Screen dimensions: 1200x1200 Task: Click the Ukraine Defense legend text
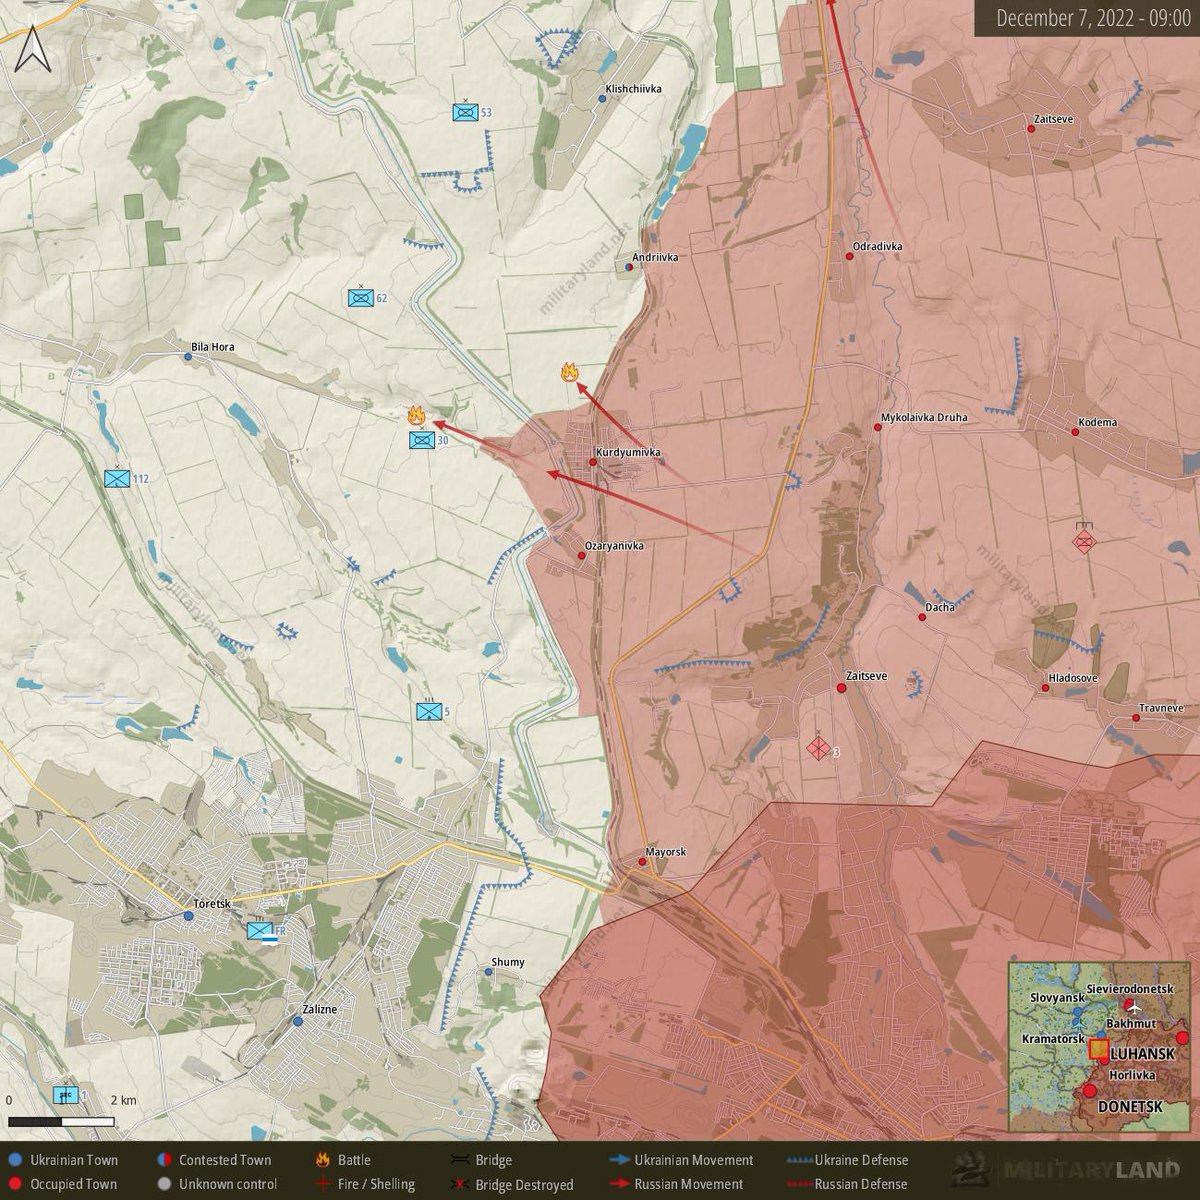(862, 1160)
